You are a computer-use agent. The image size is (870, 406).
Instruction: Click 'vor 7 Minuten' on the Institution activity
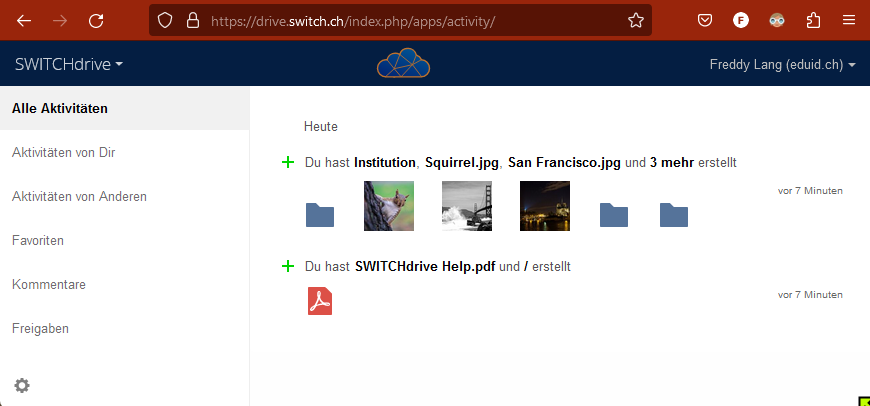pos(810,191)
